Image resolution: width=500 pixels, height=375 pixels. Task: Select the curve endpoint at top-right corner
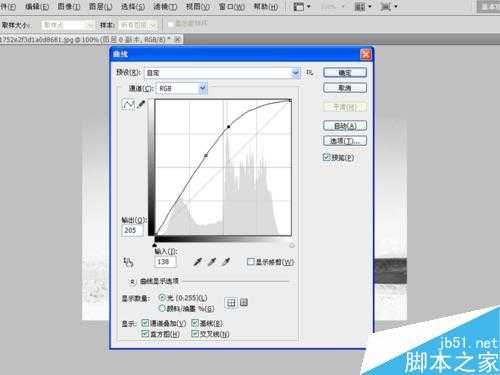290,100
